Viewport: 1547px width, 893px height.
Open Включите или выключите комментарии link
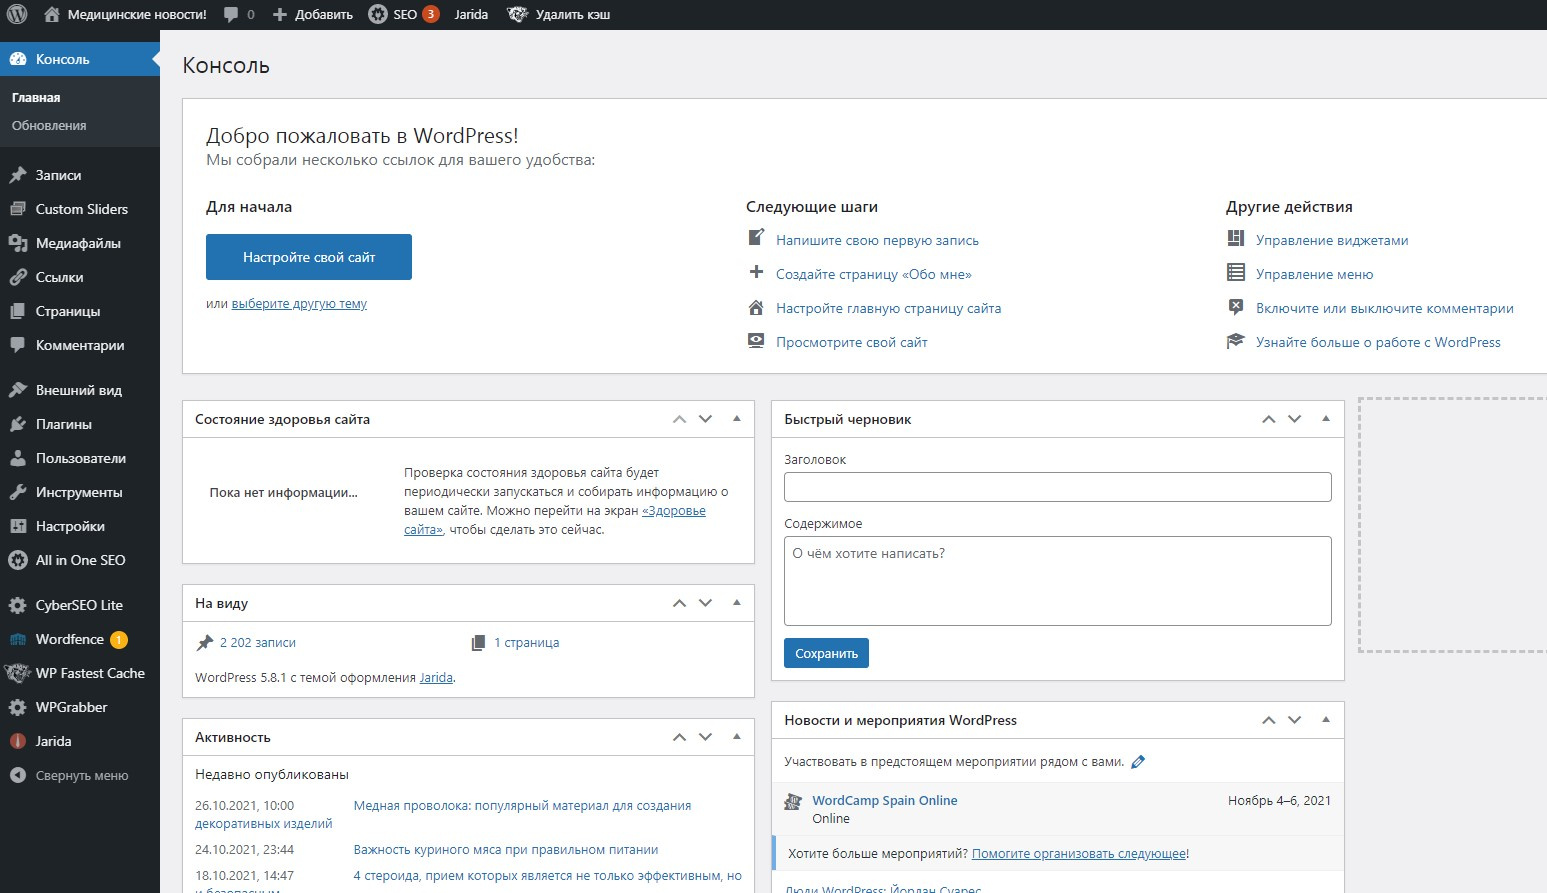click(1385, 308)
